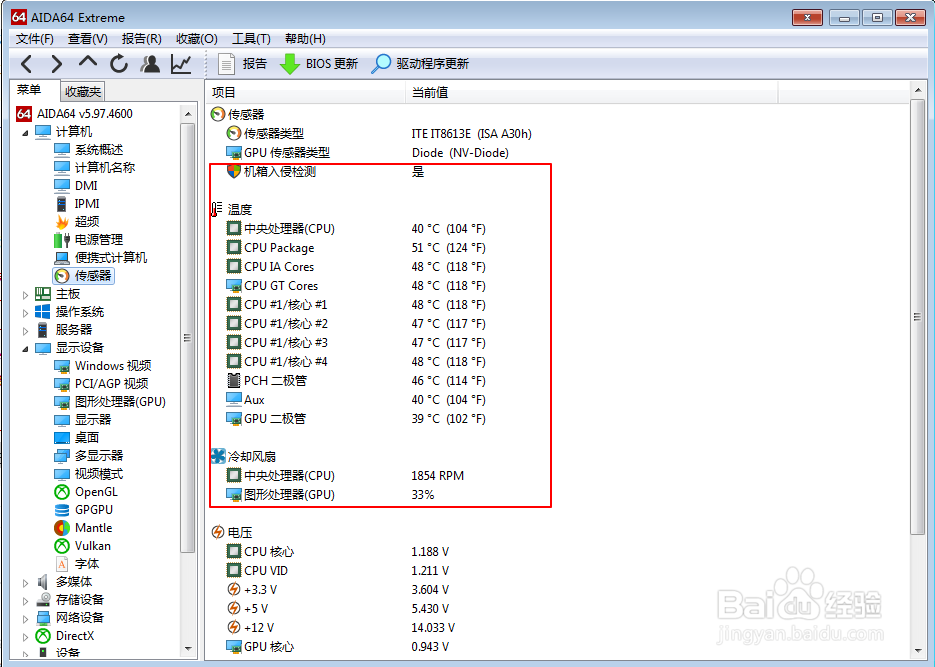Expand the 操作系统 tree node

[x=25, y=312]
